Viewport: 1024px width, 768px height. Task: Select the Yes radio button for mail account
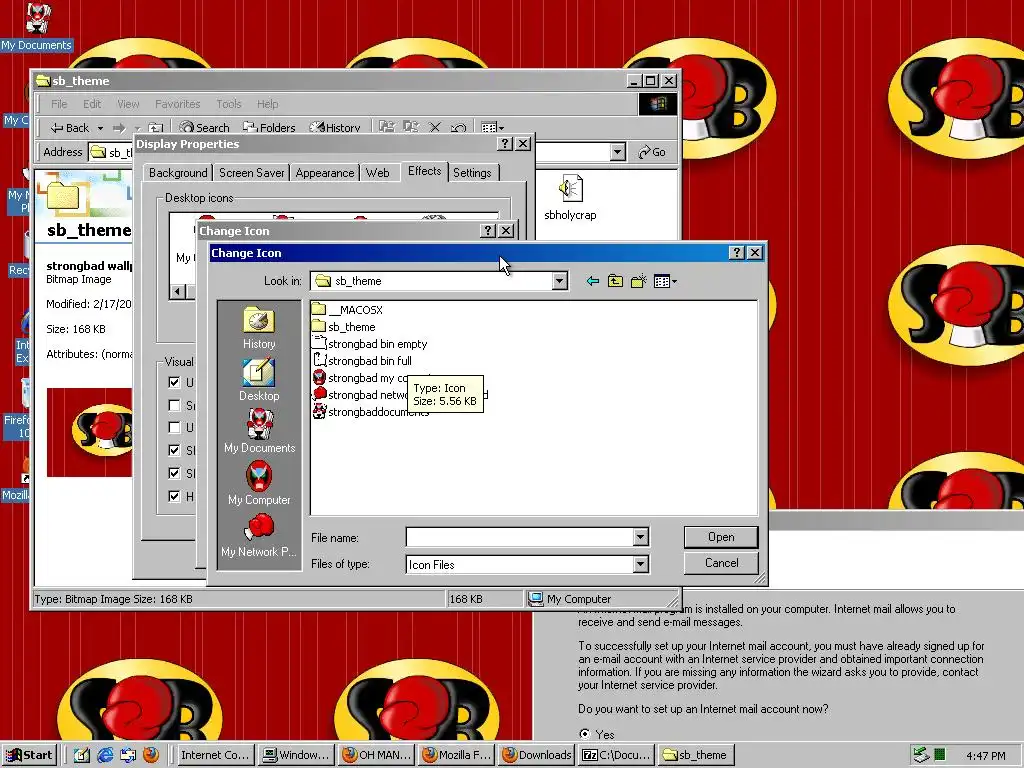point(584,734)
